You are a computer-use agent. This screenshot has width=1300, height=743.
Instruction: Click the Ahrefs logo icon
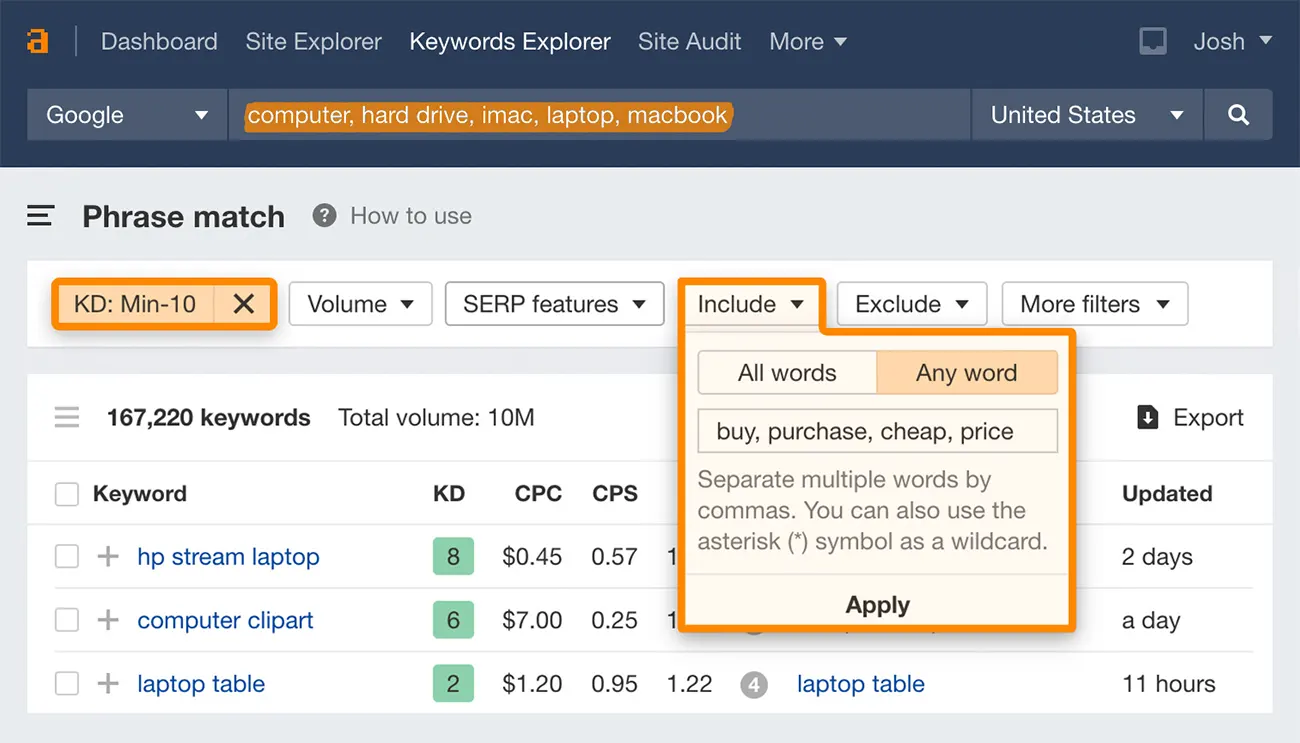point(38,42)
